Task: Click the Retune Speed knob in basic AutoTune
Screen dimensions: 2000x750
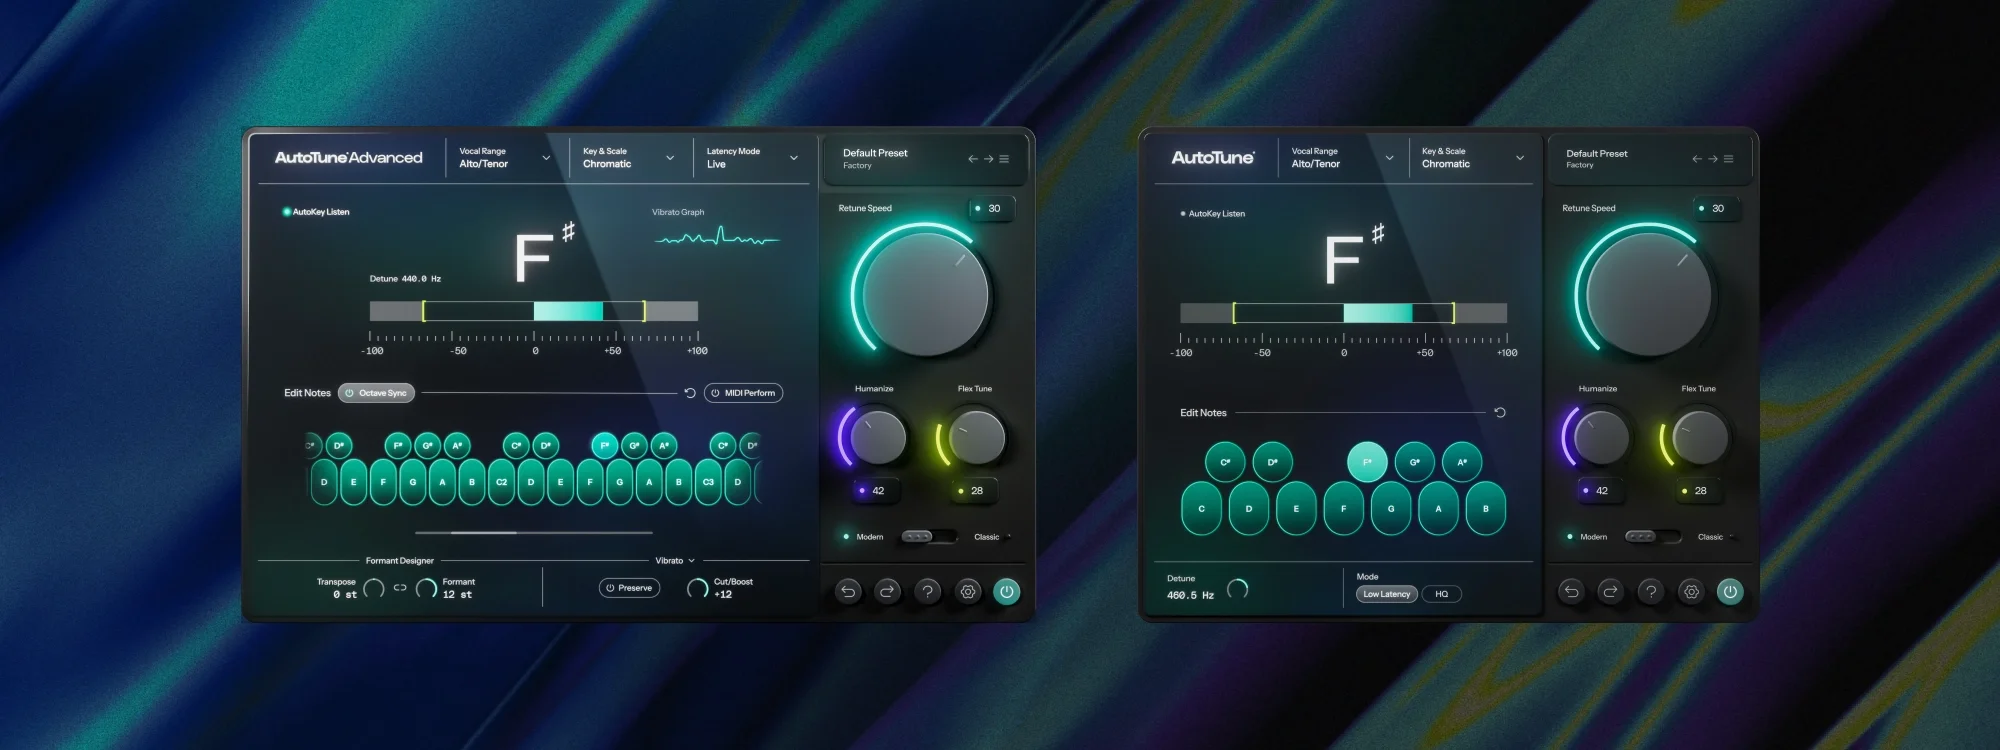Action: [x=1649, y=294]
